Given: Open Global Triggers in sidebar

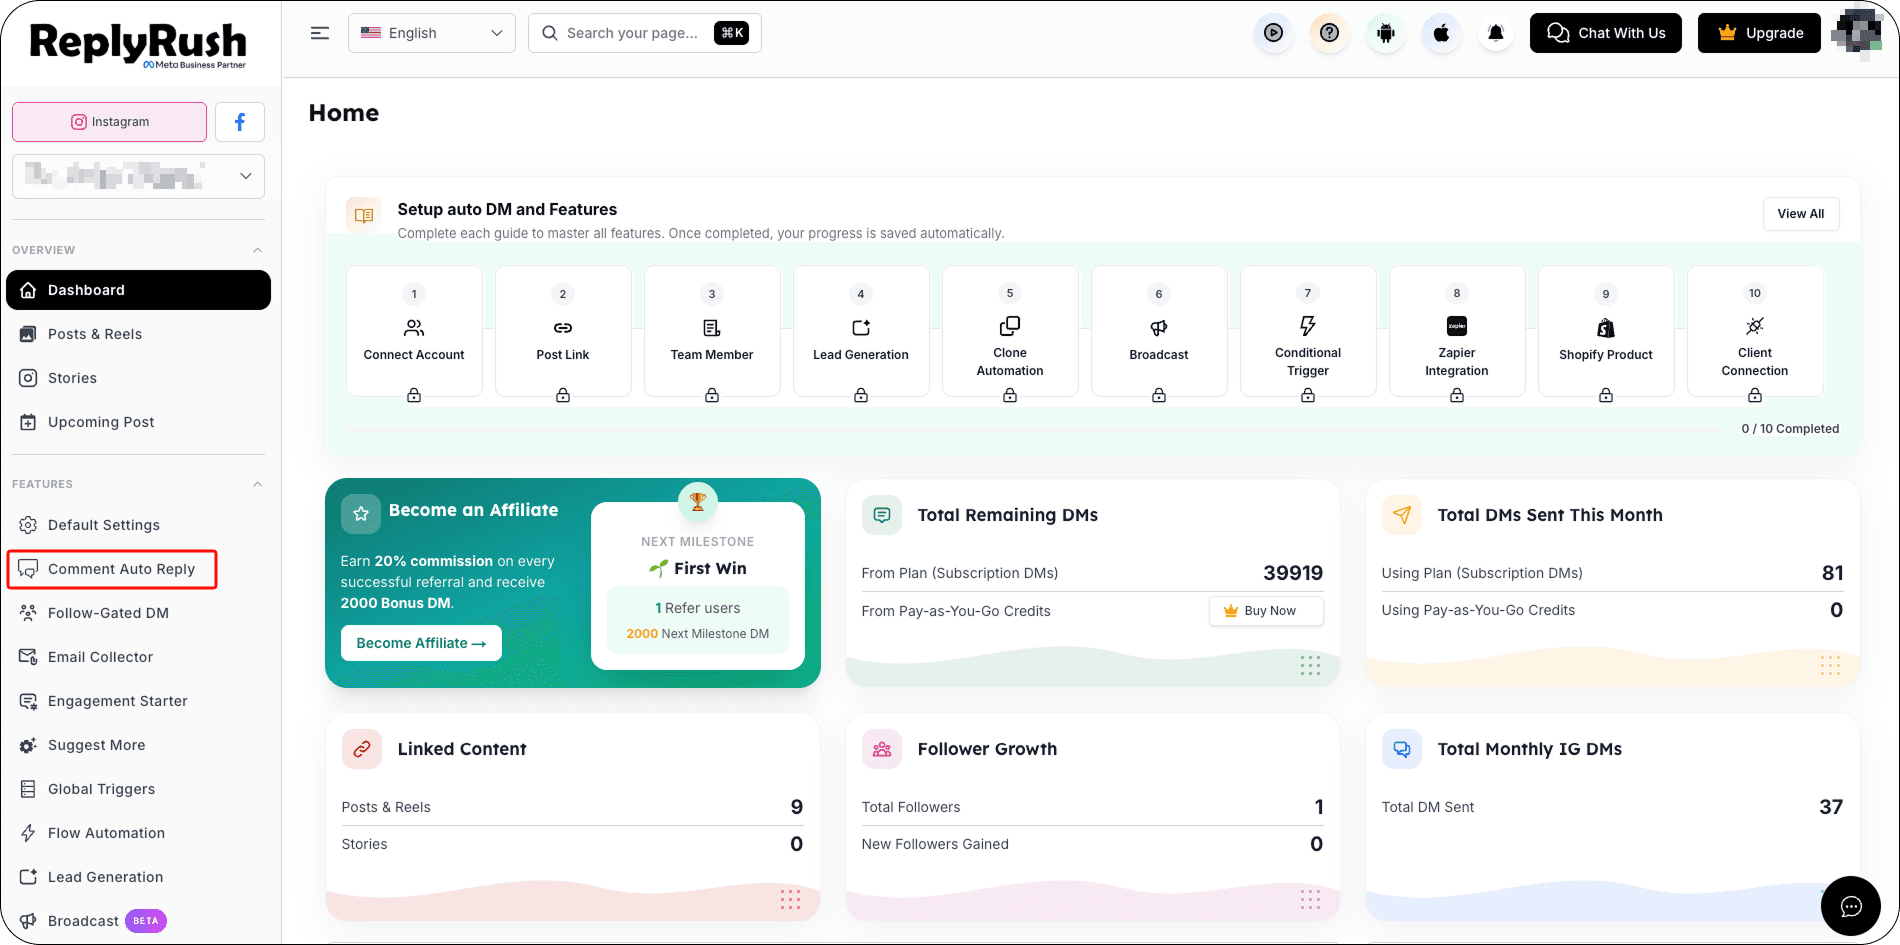Looking at the screenshot, I should (x=139, y=789).
